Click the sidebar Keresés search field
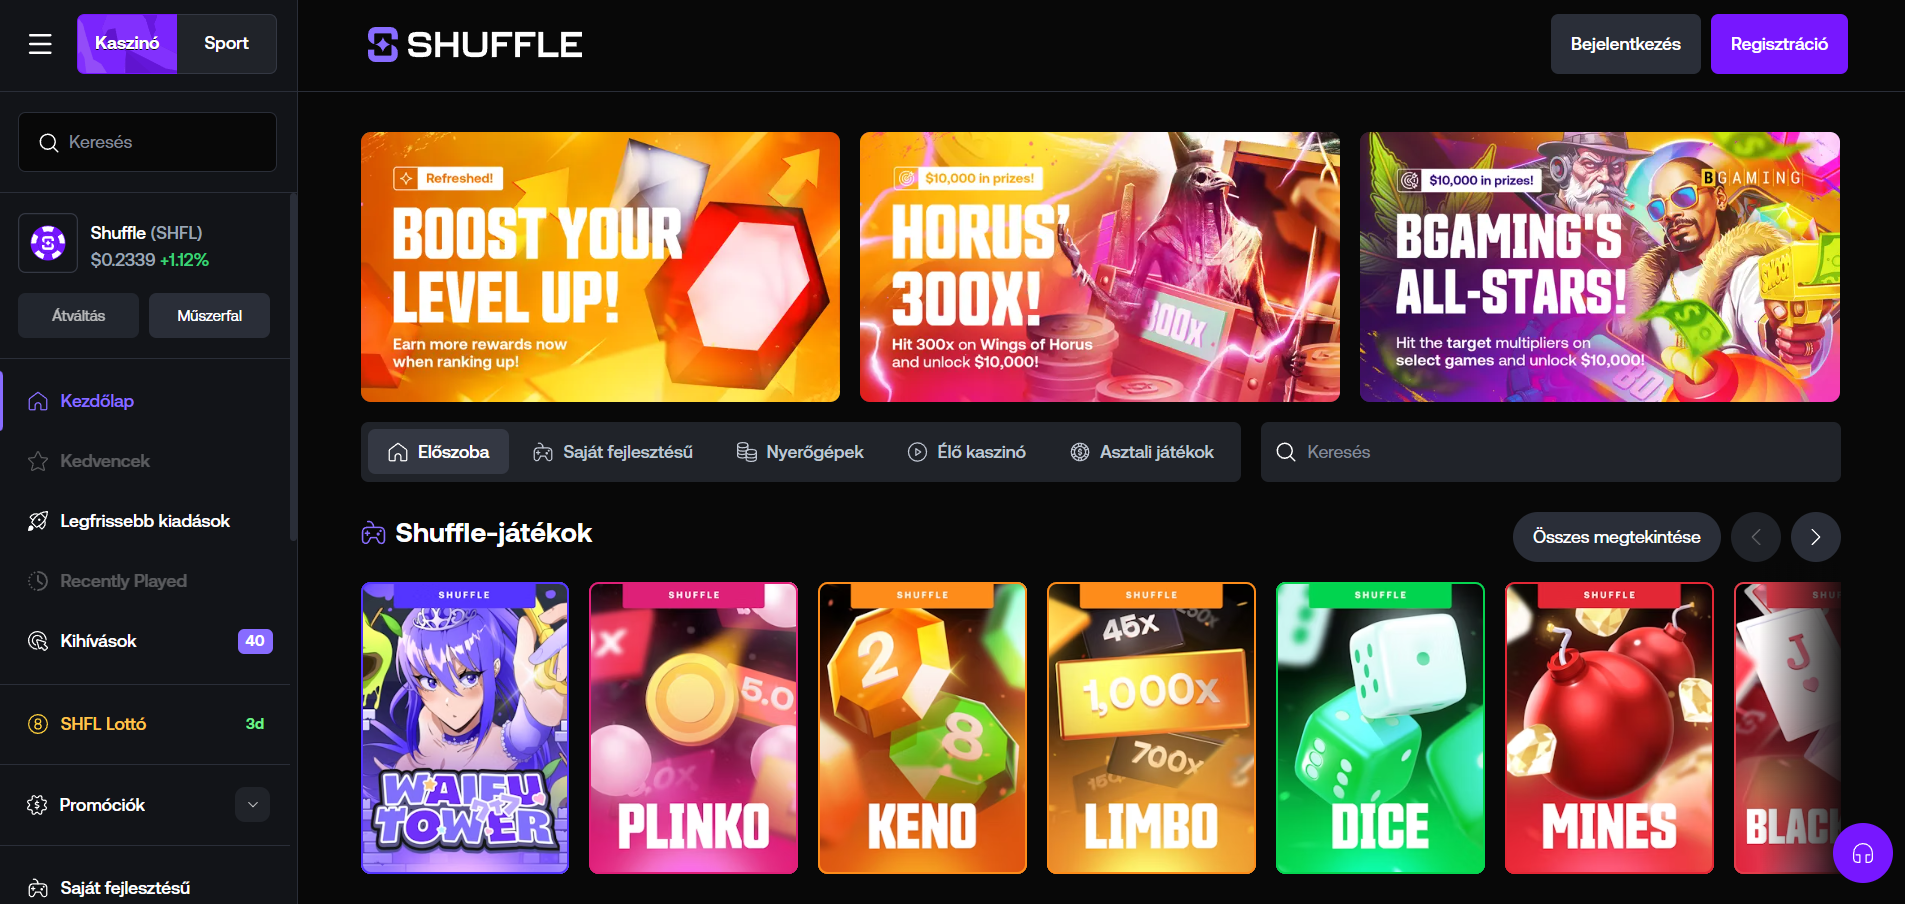This screenshot has width=1905, height=904. tap(147, 142)
